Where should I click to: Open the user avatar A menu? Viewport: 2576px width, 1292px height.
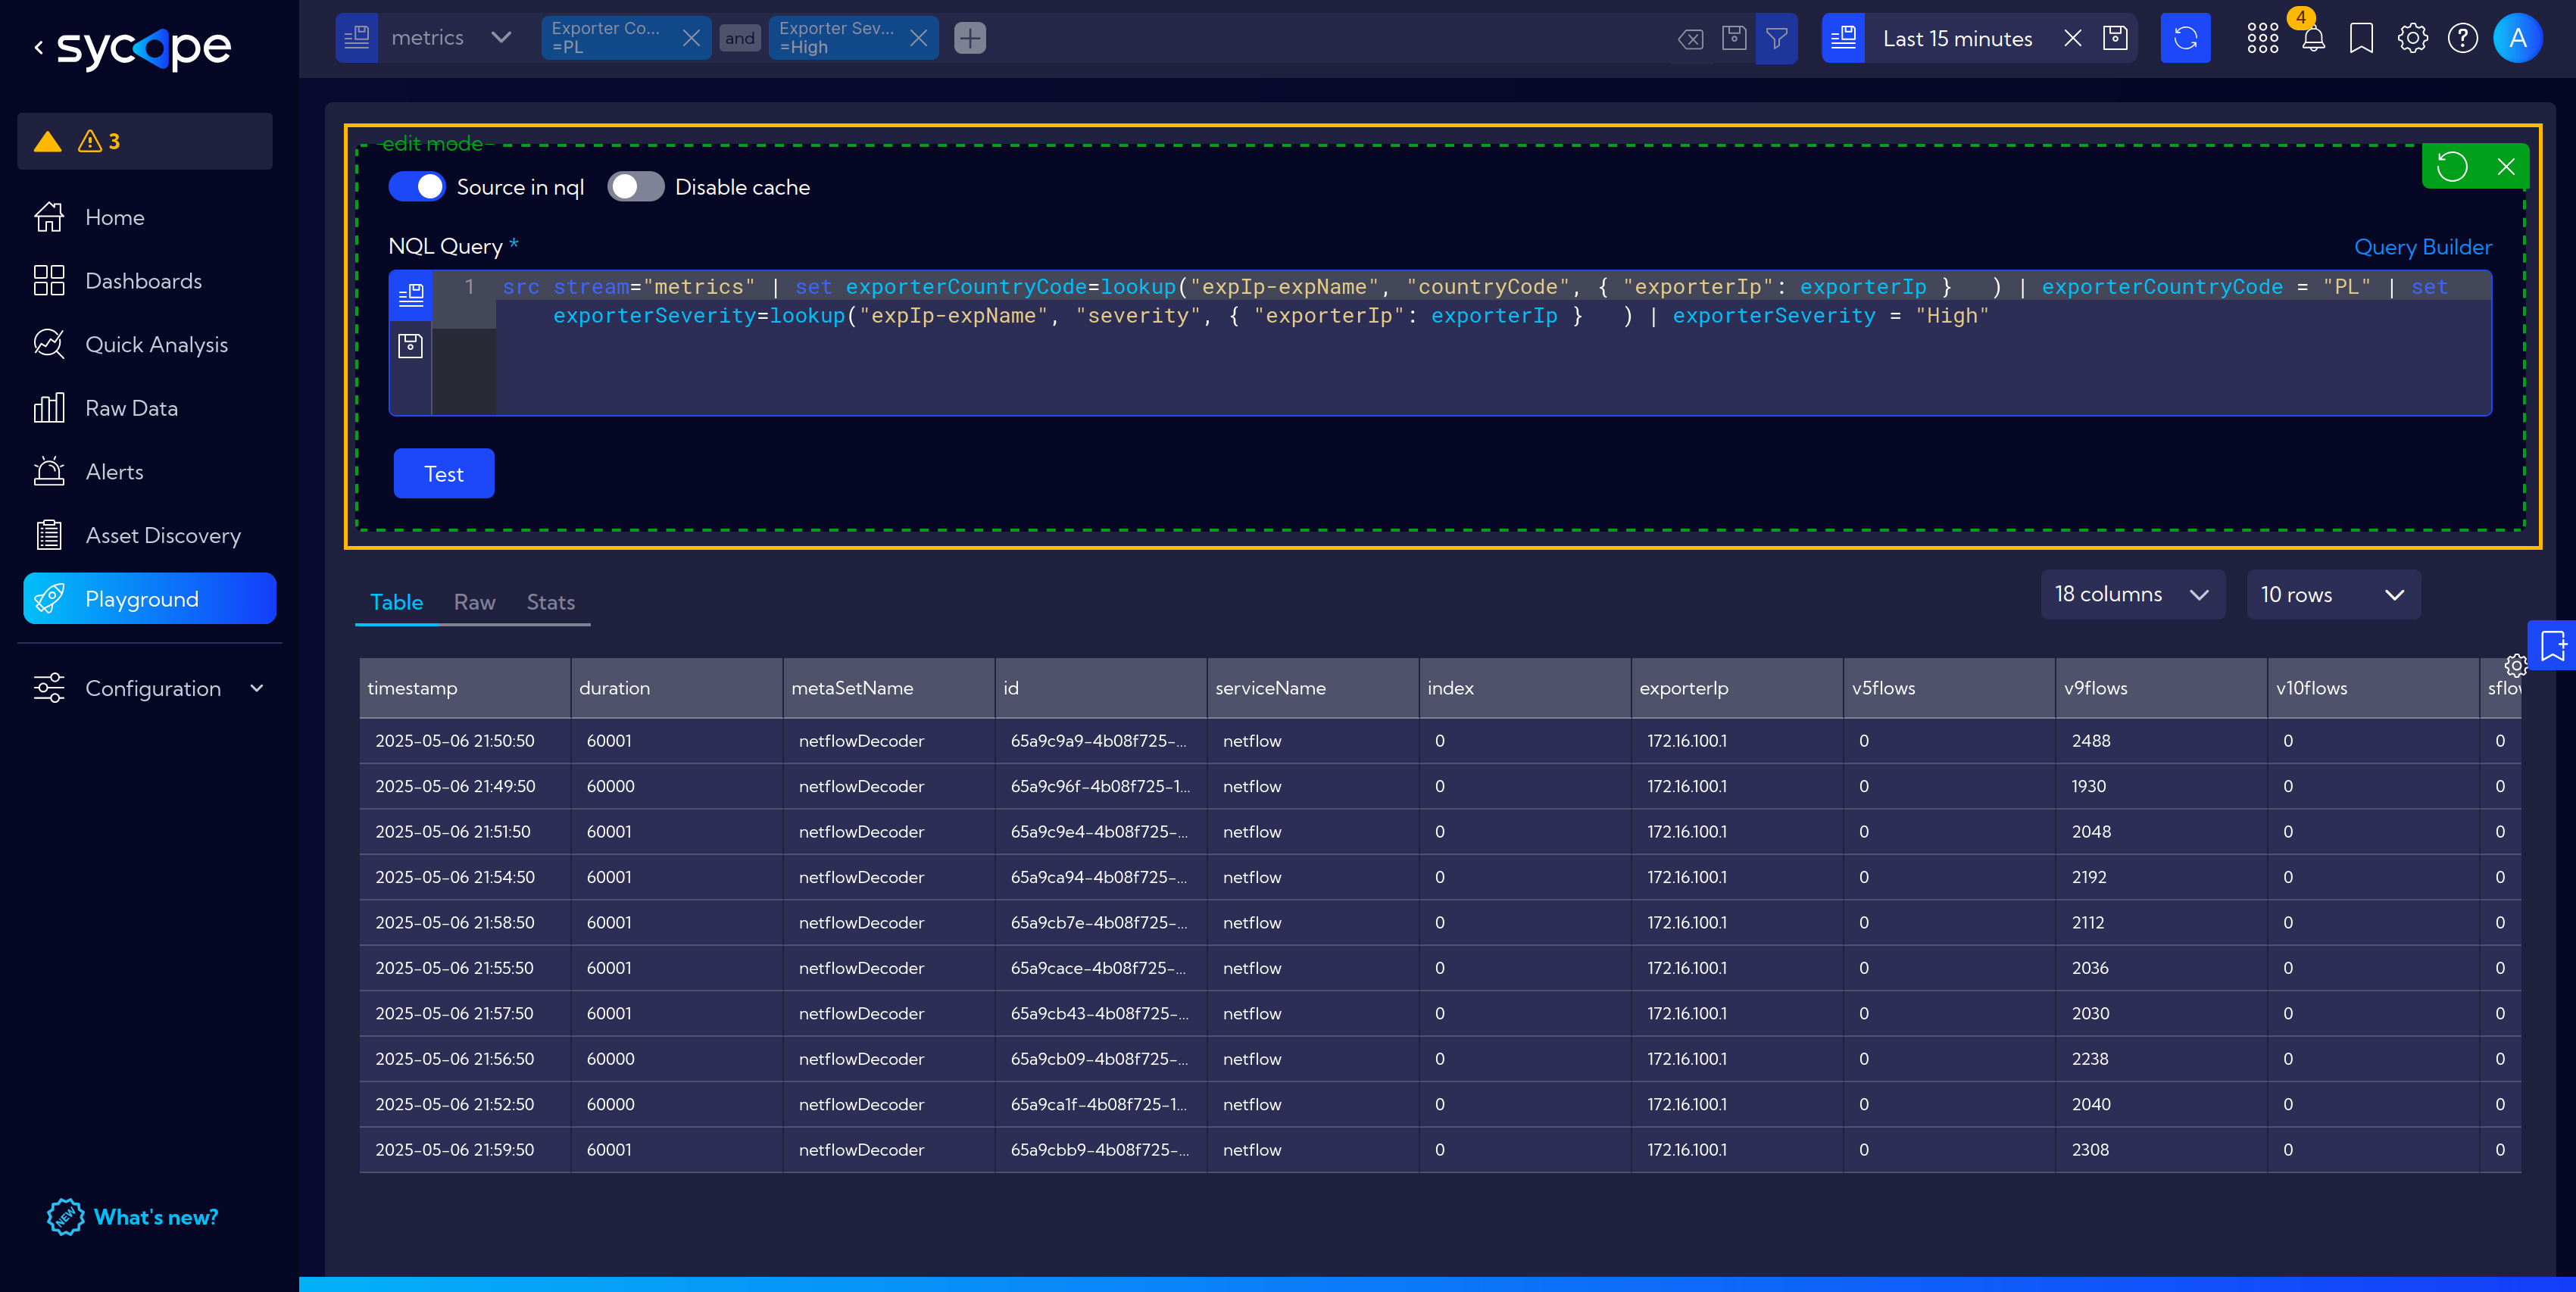click(2518, 38)
